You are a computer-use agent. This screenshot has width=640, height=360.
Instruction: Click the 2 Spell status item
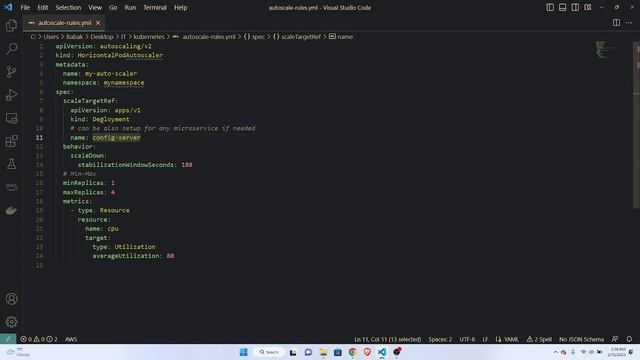click(x=539, y=339)
